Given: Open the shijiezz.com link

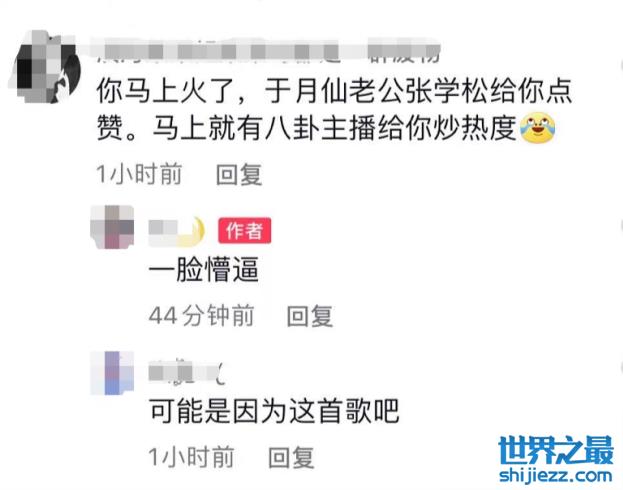Looking at the screenshot, I should [x=555, y=475].
